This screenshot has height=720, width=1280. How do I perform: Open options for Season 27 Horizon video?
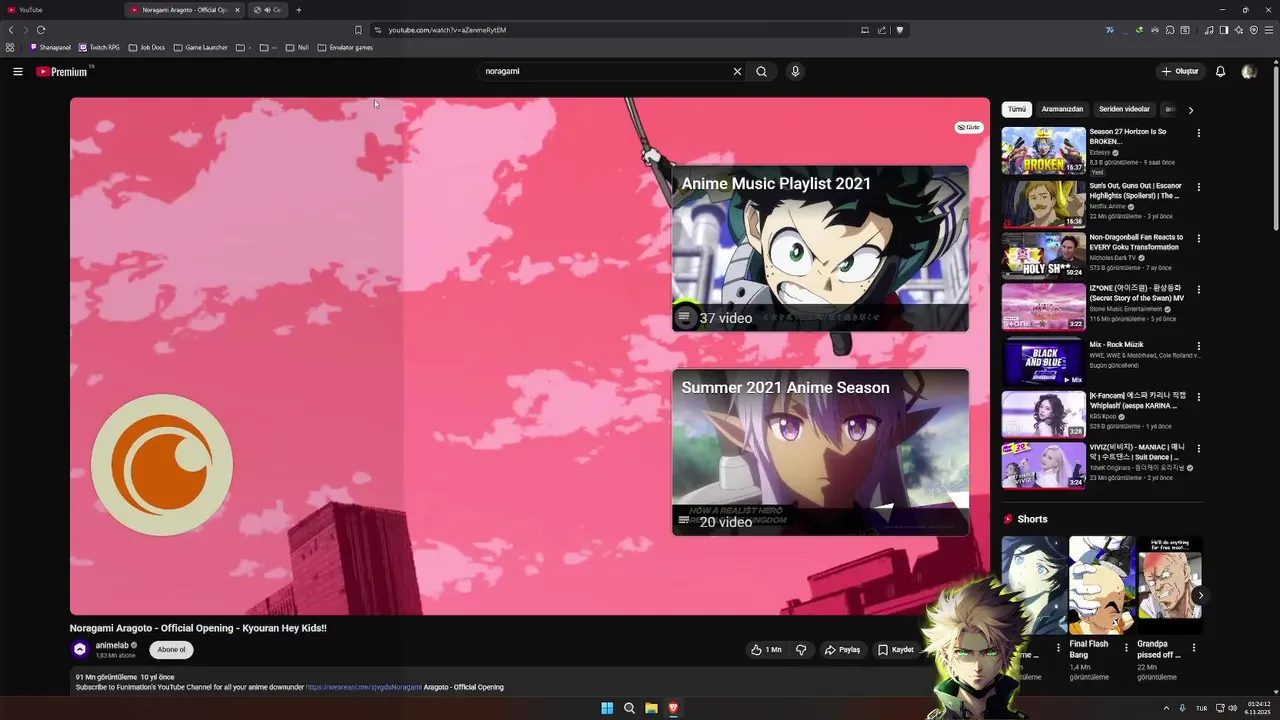pyautogui.click(x=1198, y=133)
